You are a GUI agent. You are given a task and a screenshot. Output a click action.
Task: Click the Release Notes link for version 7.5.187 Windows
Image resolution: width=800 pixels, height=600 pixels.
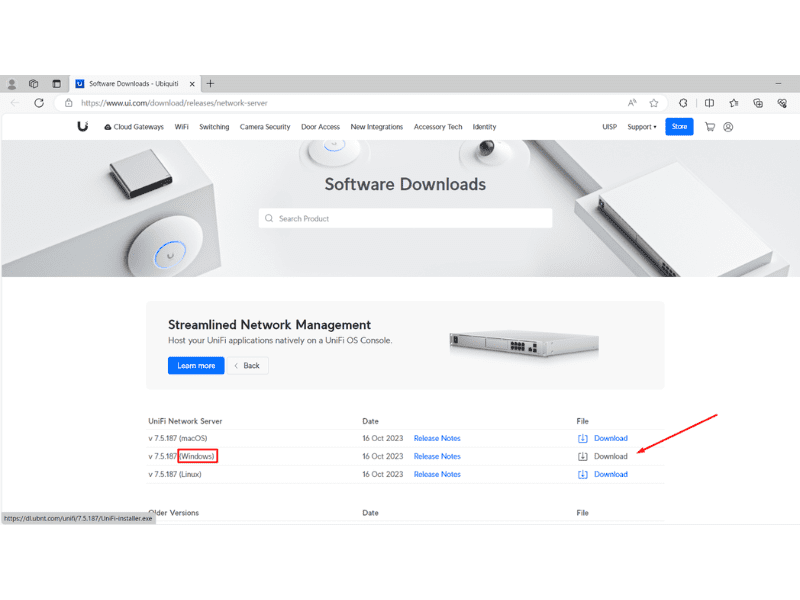pyautogui.click(x=437, y=456)
